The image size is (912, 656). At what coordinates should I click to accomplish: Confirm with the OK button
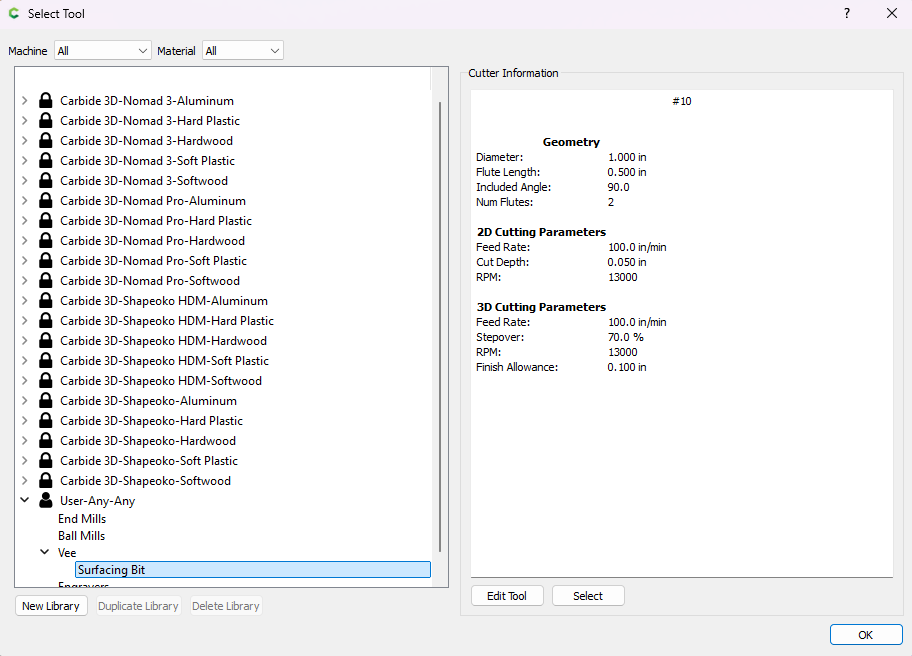(x=865, y=635)
